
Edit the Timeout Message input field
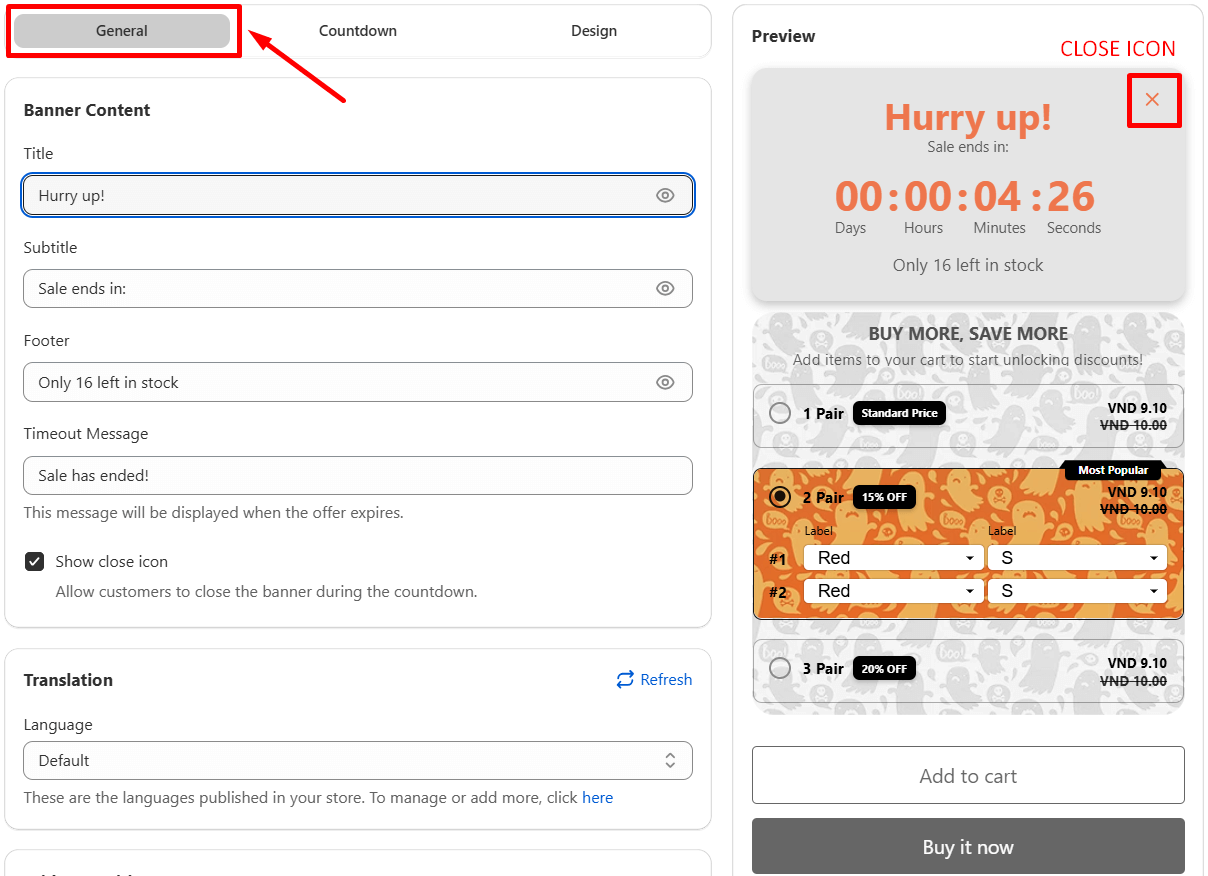tap(357, 475)
